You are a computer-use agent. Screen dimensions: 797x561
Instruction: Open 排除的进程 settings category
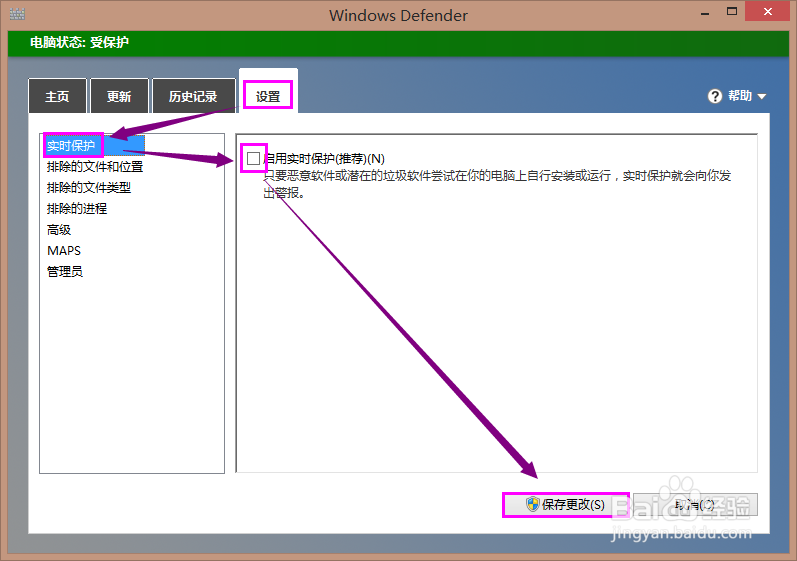(77, 208)
